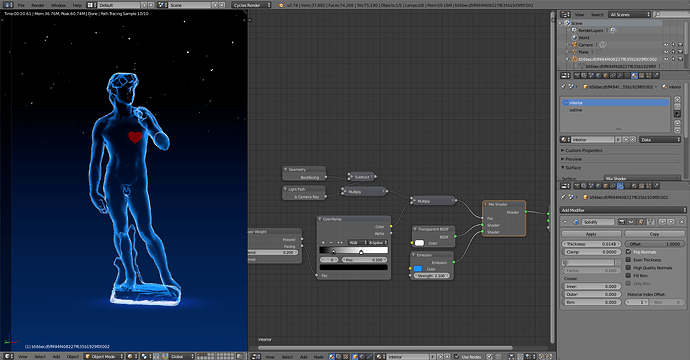Click the Solidify modifier name field
The image size is (690, 360).
598,222
